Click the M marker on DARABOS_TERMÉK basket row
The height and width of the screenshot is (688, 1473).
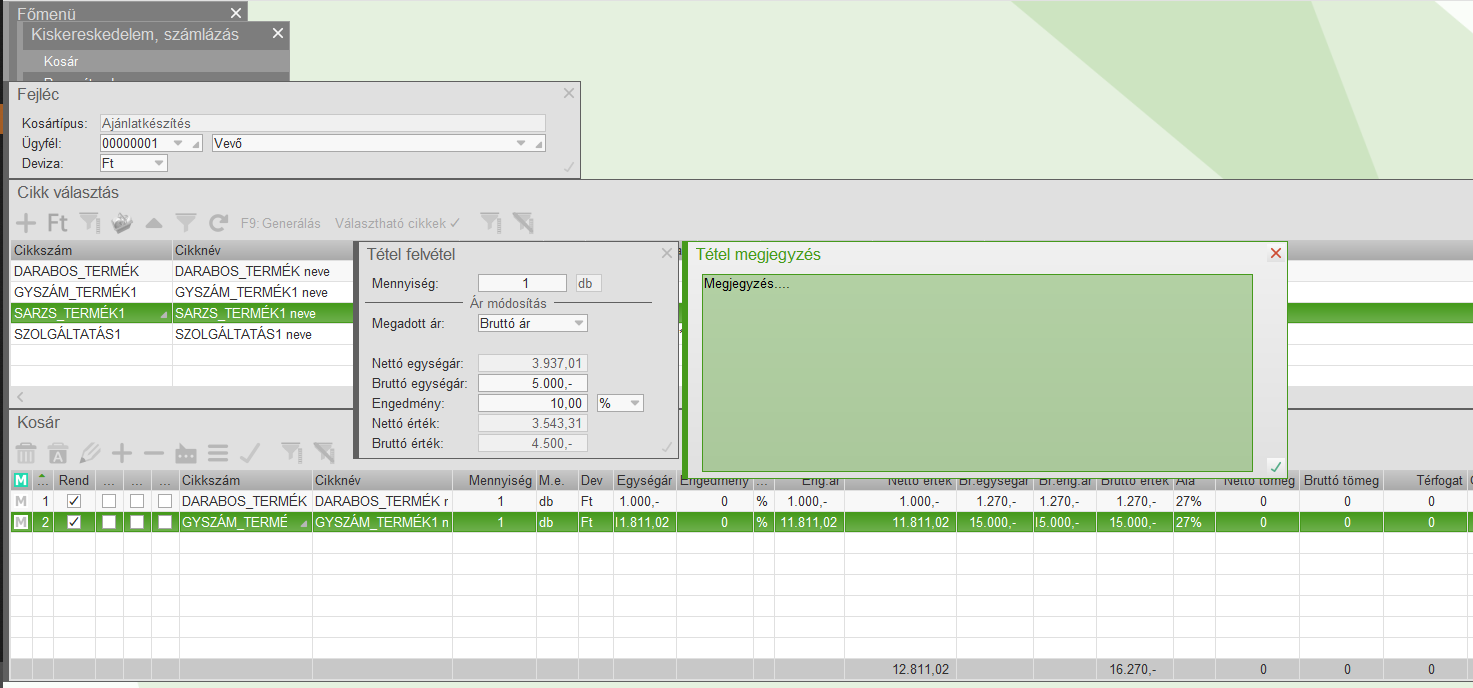tap(21, 501)
